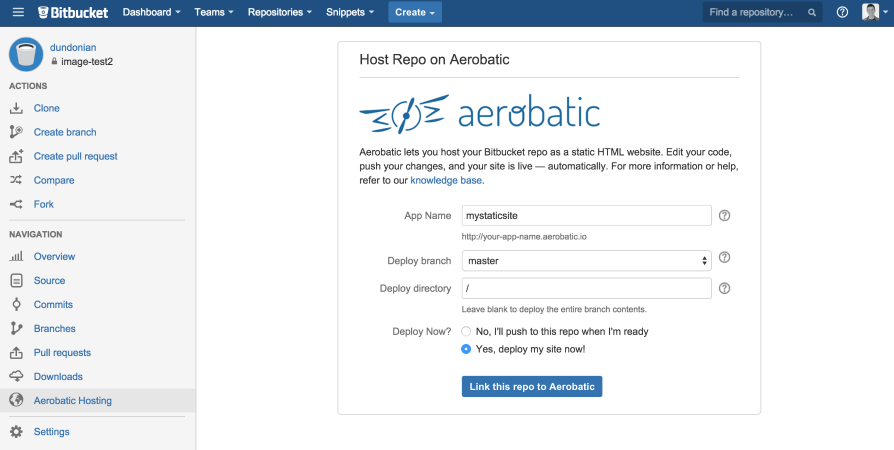Screen dimensions: 894x450
Task: Open Pull requests in navigation
Action: click(62, 352)
